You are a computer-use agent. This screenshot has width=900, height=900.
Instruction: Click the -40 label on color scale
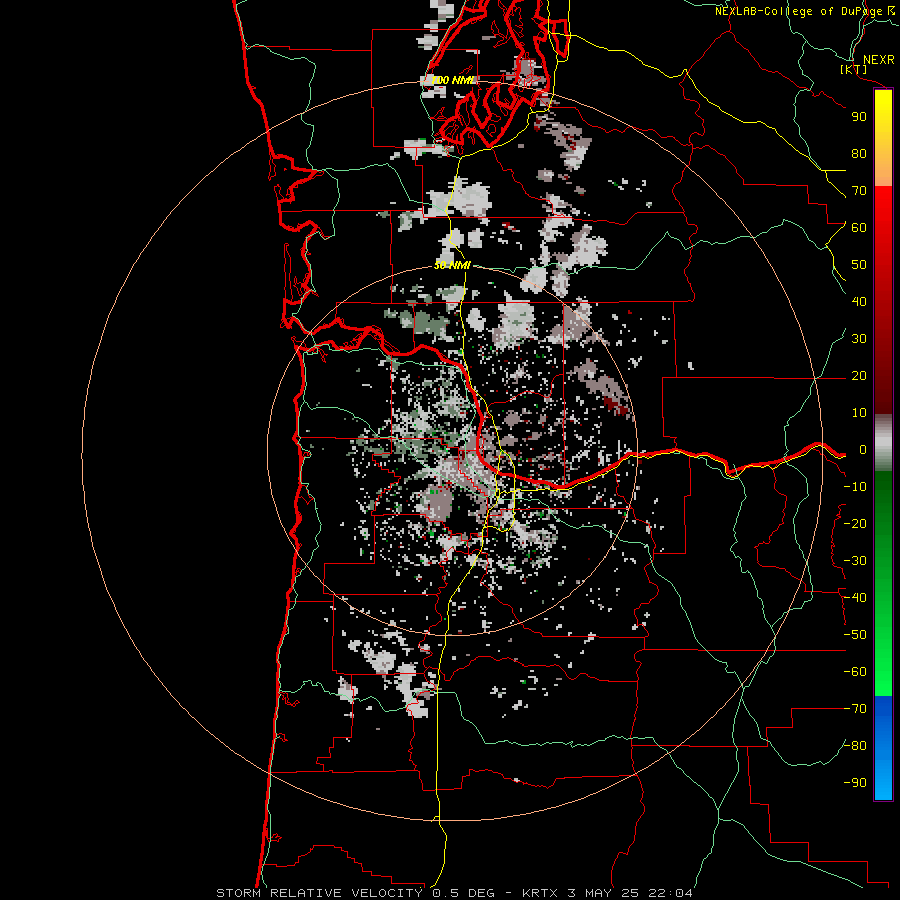point(855,598)
